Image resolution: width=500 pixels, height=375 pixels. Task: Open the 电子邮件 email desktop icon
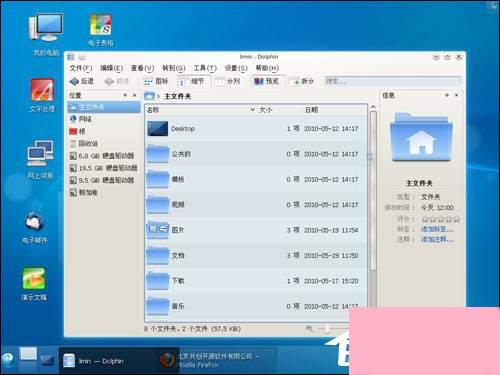(35, 227)
